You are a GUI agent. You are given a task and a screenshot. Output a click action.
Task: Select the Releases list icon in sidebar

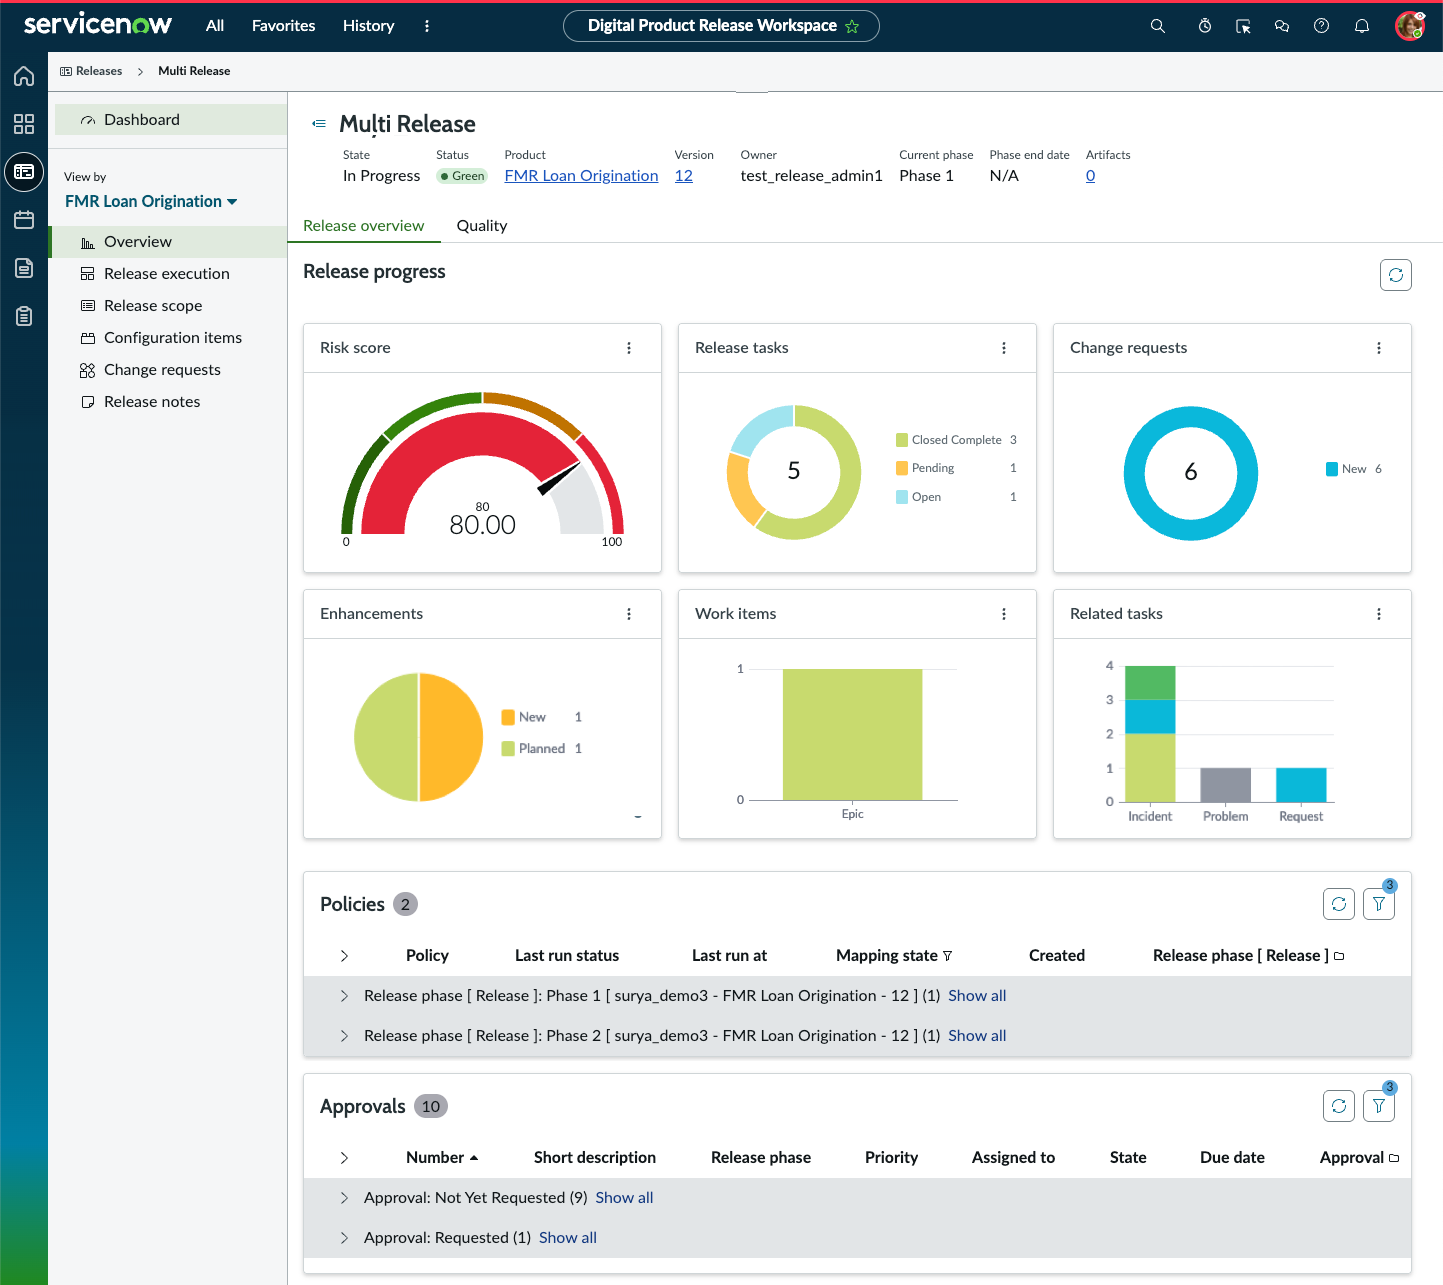(x=24, y=172)
